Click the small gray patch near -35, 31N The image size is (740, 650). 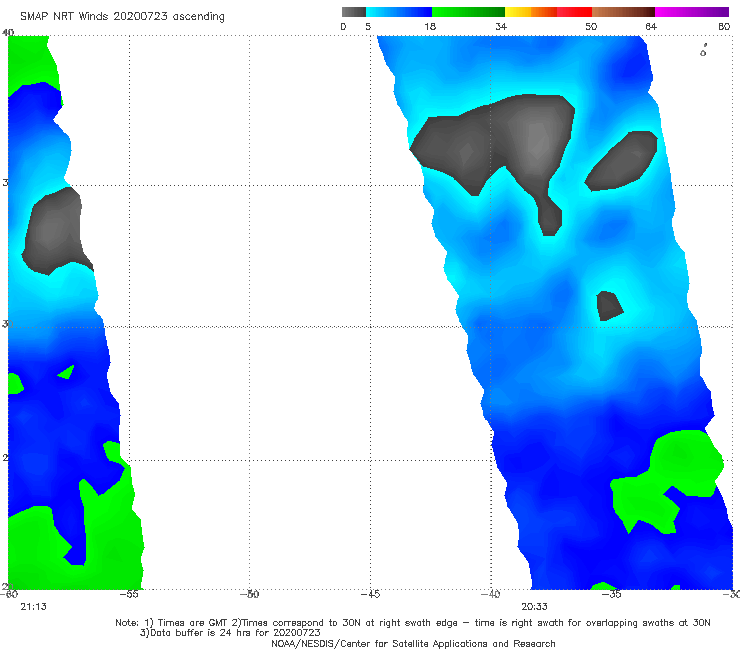pyautogui.click(x=609, y=306)
